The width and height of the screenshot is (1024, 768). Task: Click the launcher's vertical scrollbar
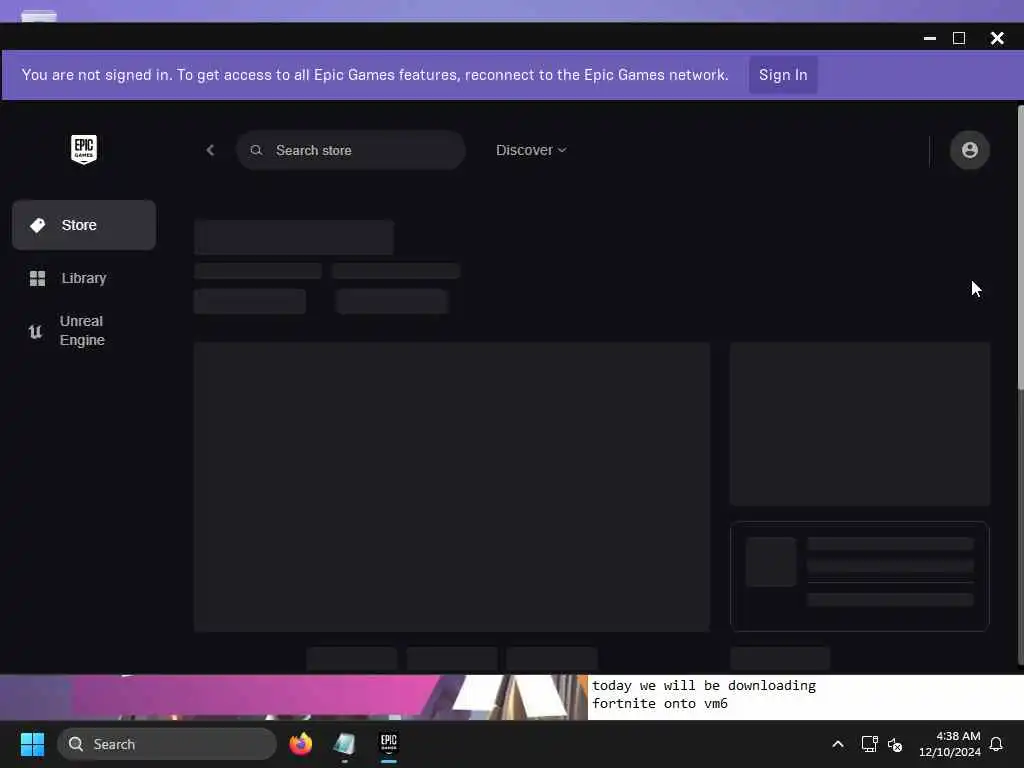pyautogui.click(x=1020, y=248)
